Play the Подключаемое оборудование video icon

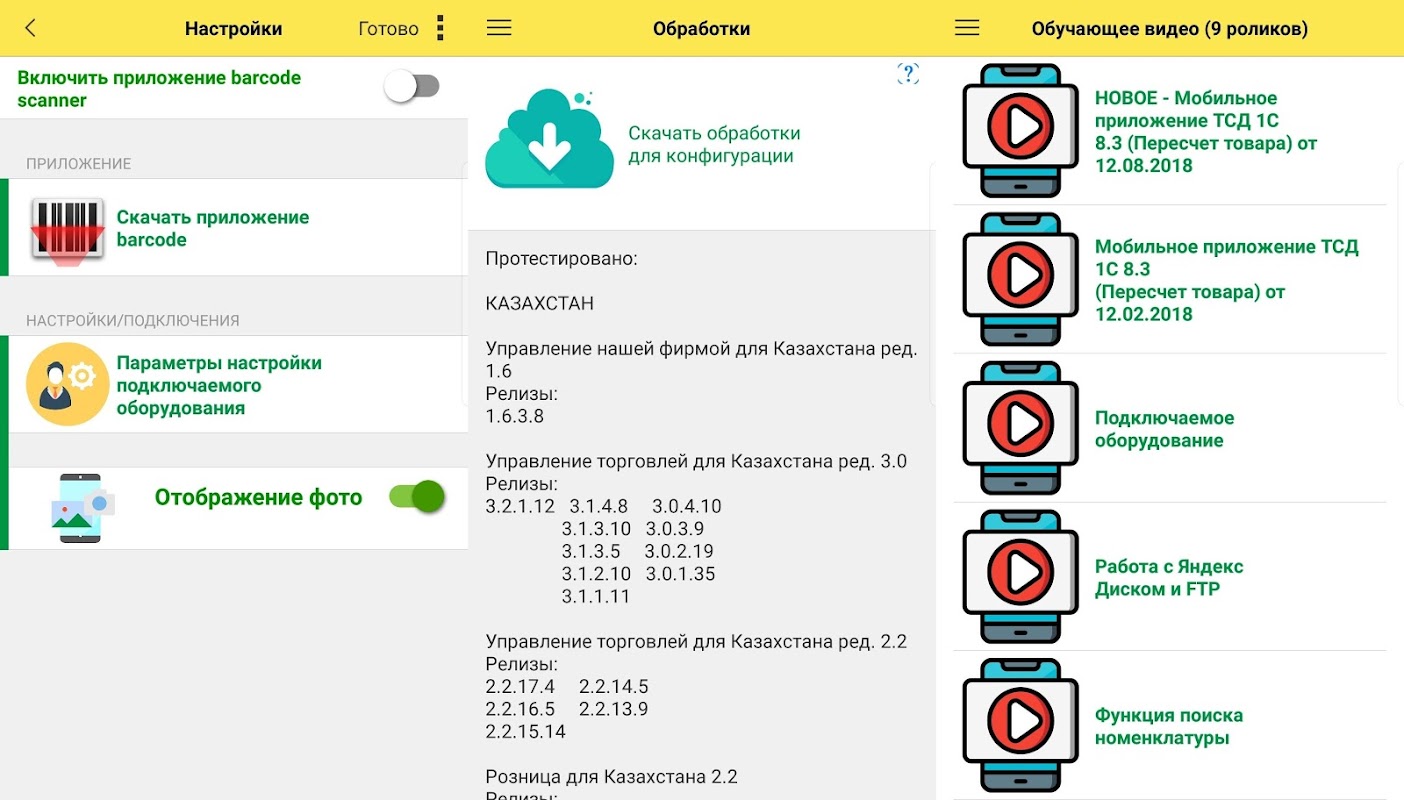coord(1020,428)
